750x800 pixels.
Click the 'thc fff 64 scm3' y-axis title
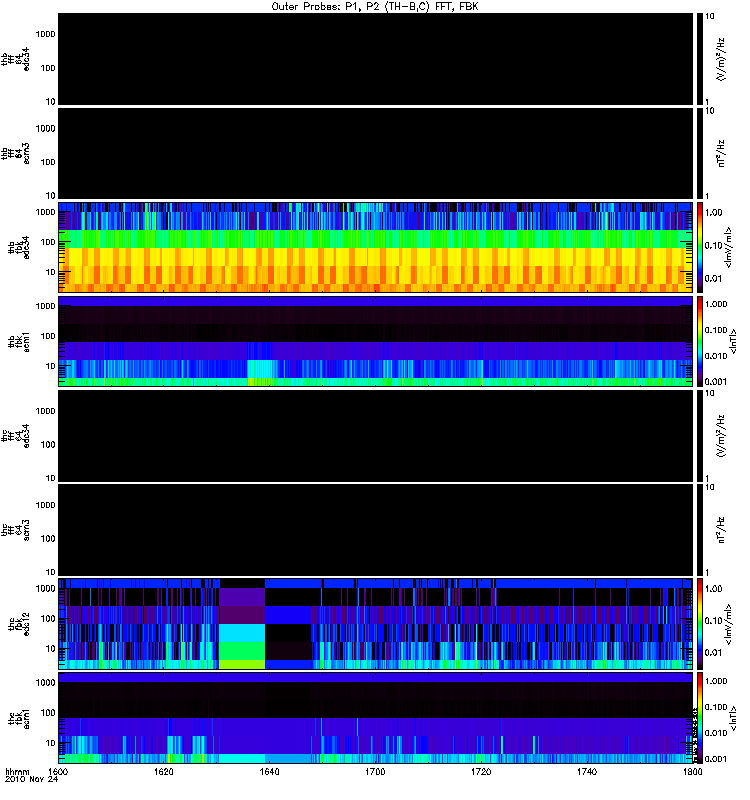pyautogui.click(x=15, y=530)
